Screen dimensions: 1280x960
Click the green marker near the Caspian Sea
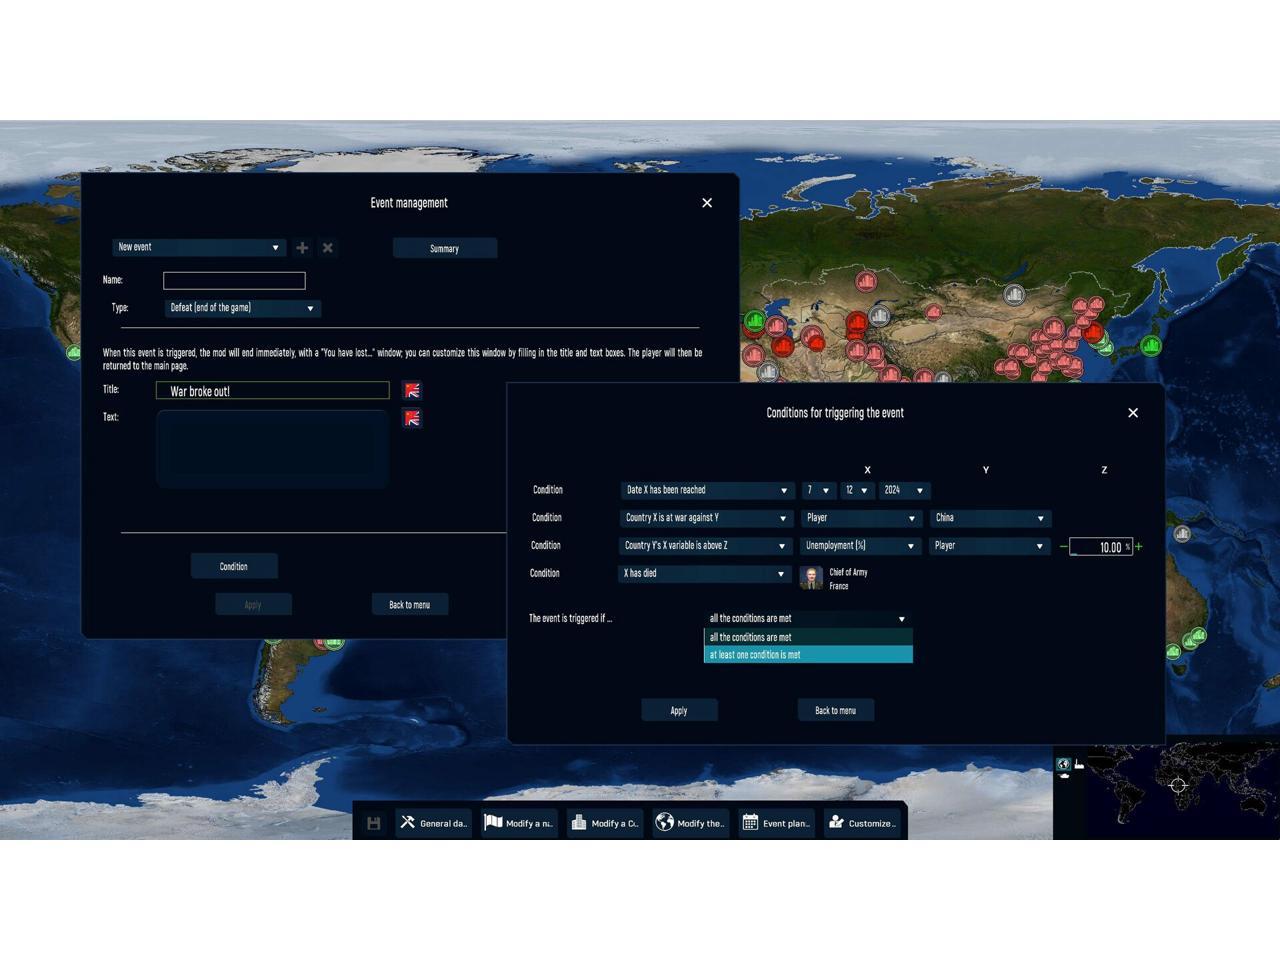pyautogui.click(x=754, y=321)
